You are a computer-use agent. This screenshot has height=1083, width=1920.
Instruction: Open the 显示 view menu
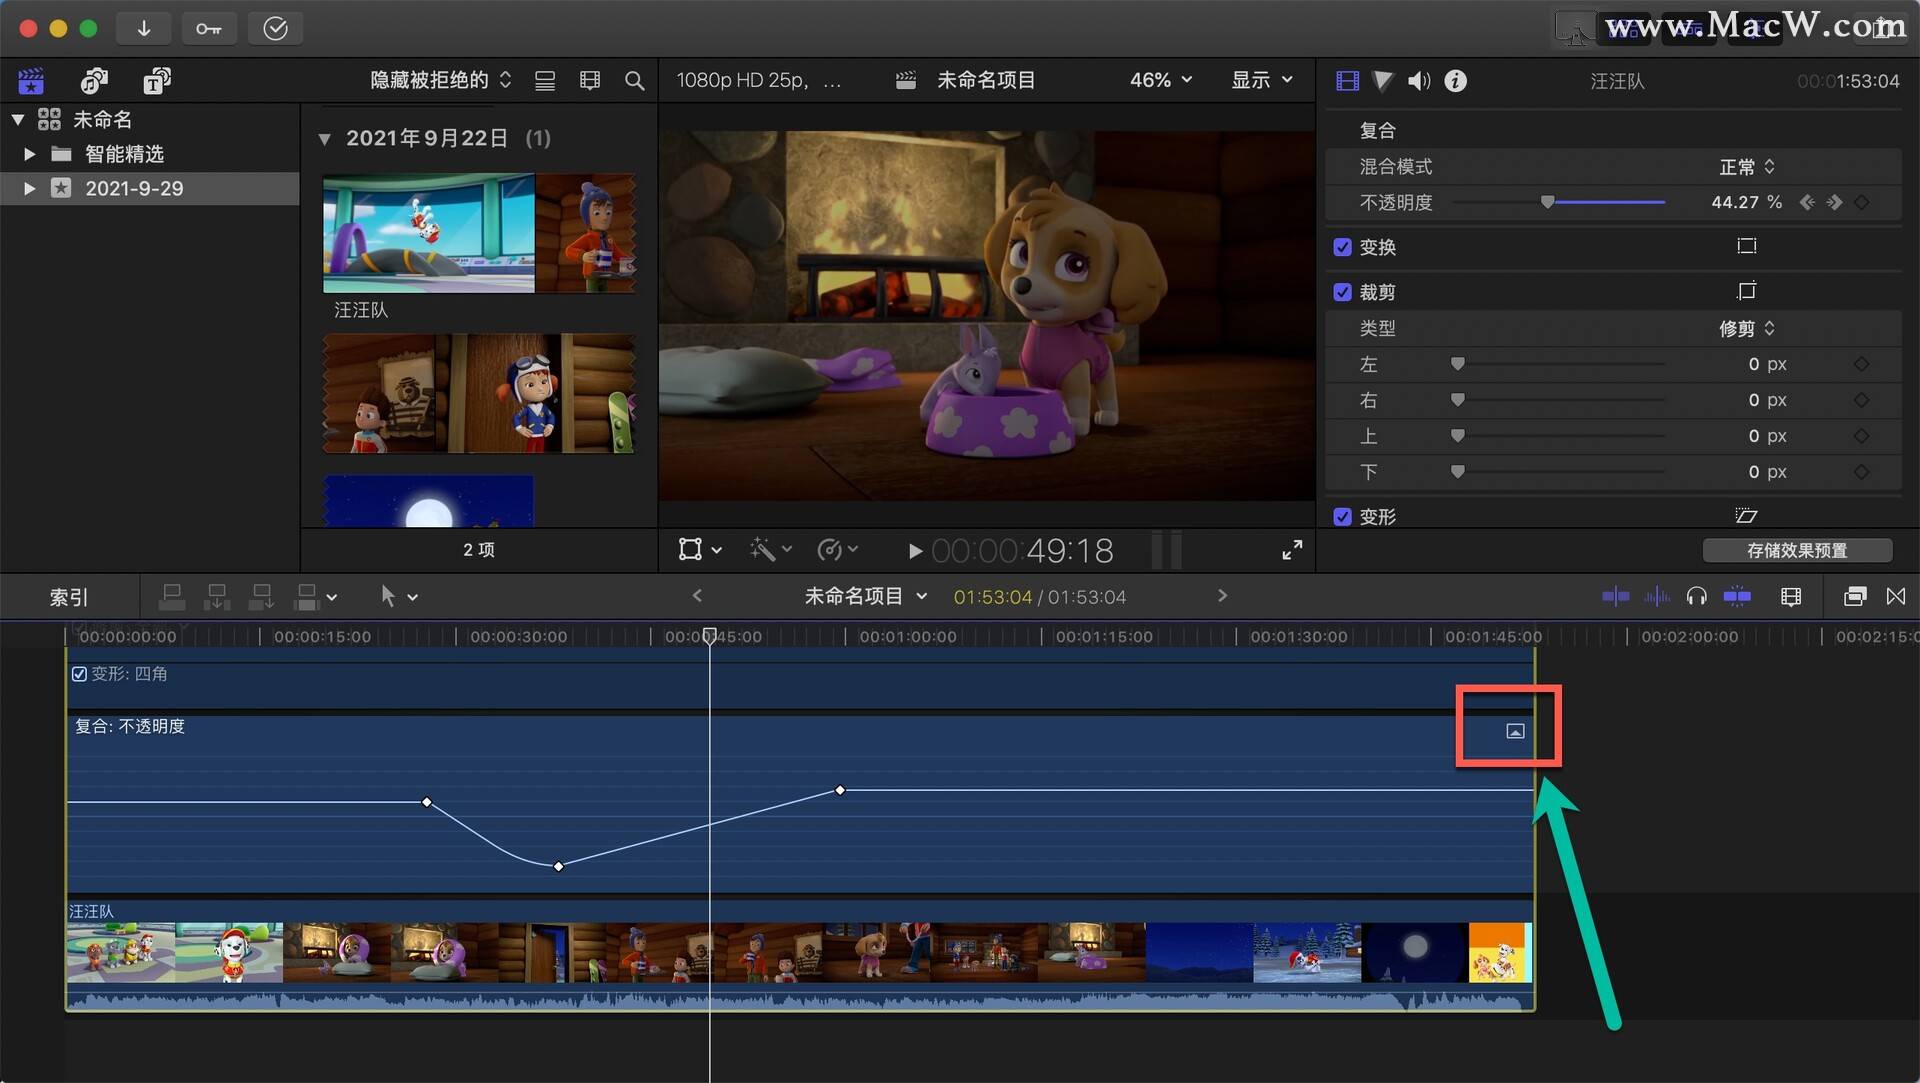pyautogui.click(x=1261, y=80)
